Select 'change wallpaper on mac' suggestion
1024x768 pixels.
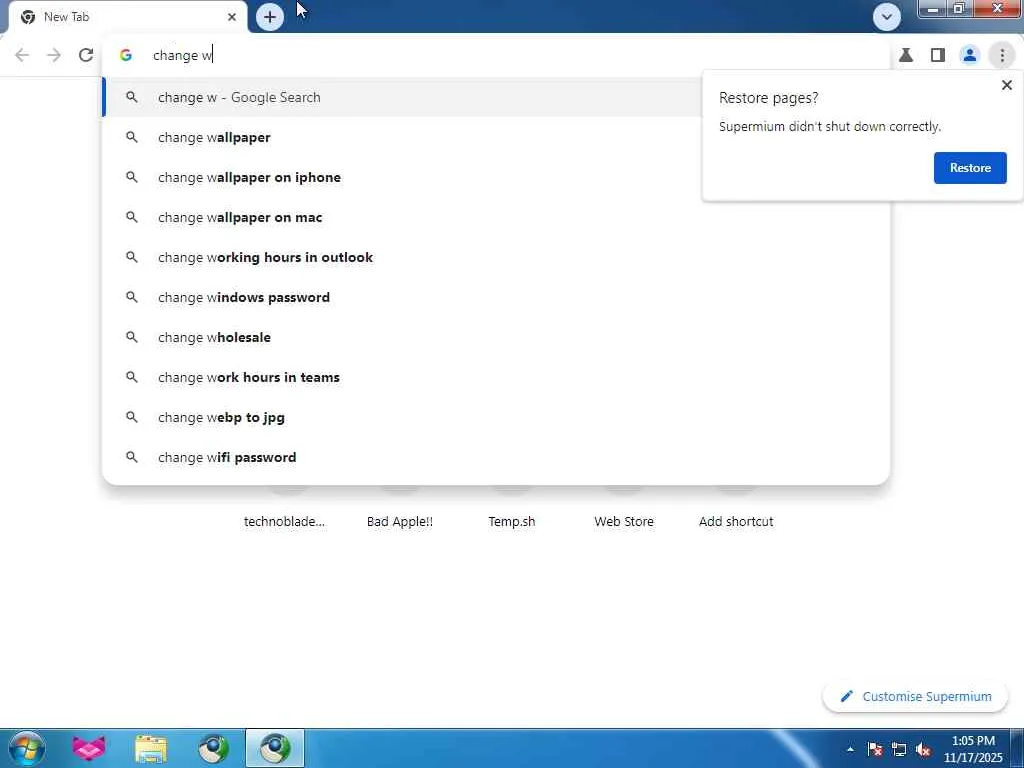point(496,217)
